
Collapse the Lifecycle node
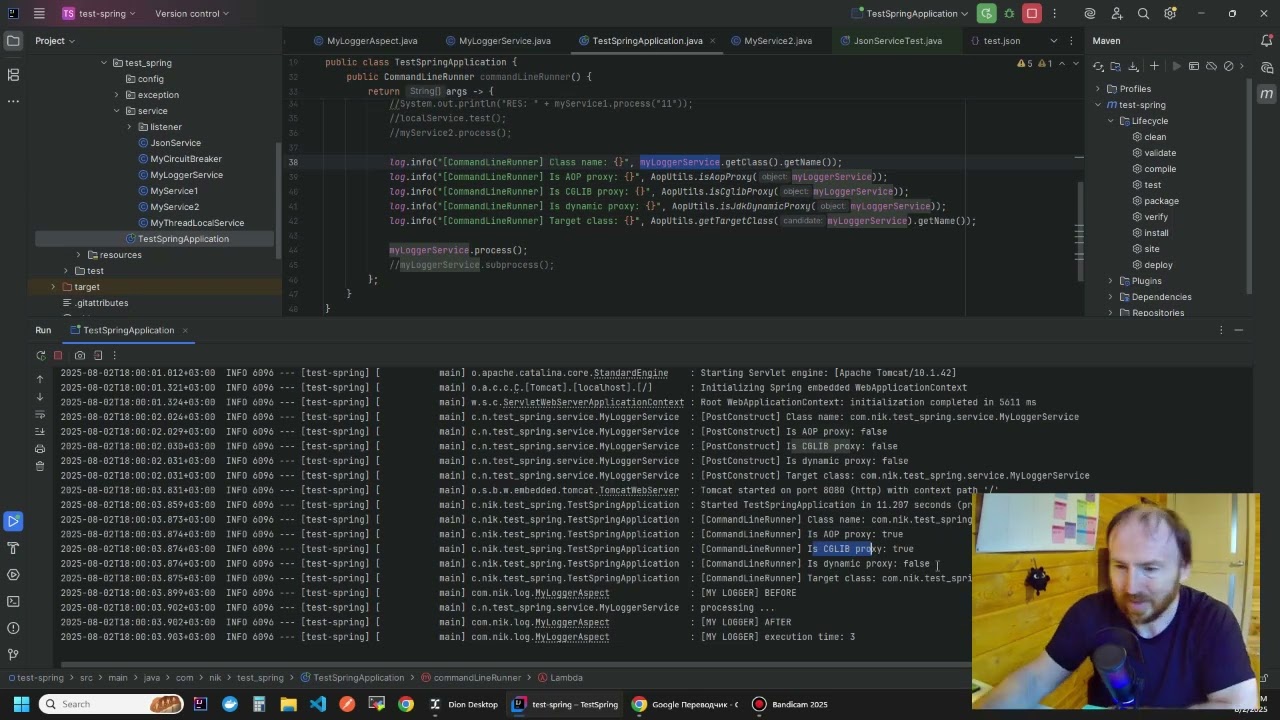click(1110, 121)
